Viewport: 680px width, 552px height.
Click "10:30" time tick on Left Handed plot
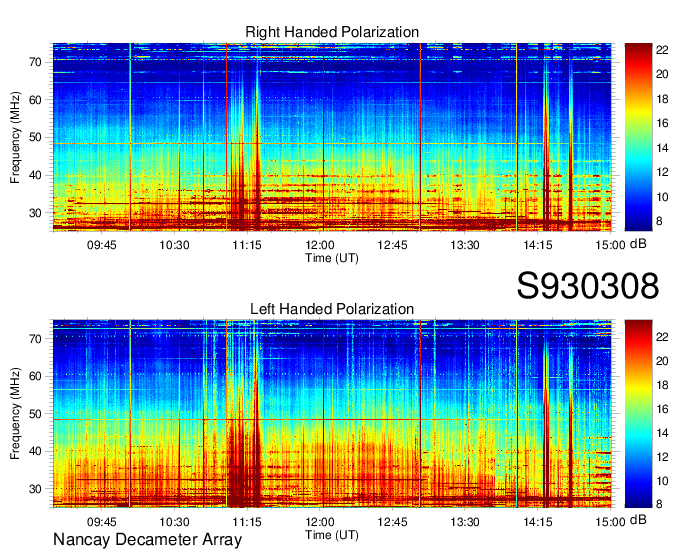[x=174, y=522]
